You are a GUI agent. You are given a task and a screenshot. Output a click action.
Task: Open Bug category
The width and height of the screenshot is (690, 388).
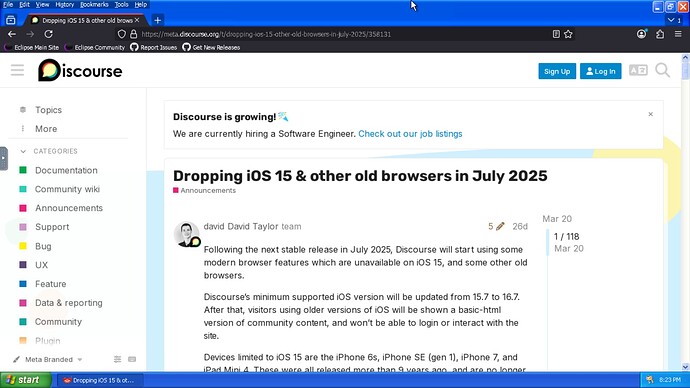tap(43, 246)
